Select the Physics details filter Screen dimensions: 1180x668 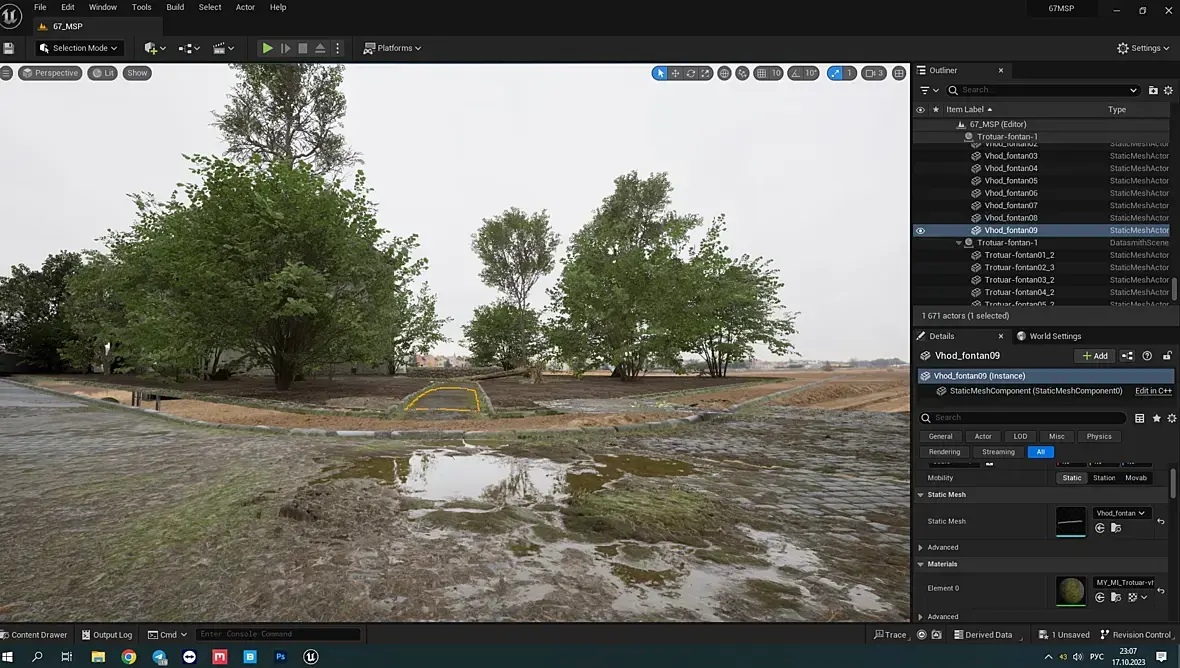coord(1099,436)
